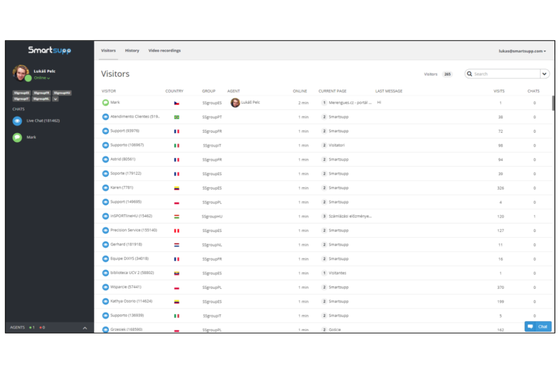Expand the group tags list with the chevron
Screen dimensions: 560x373
point(56,99)
